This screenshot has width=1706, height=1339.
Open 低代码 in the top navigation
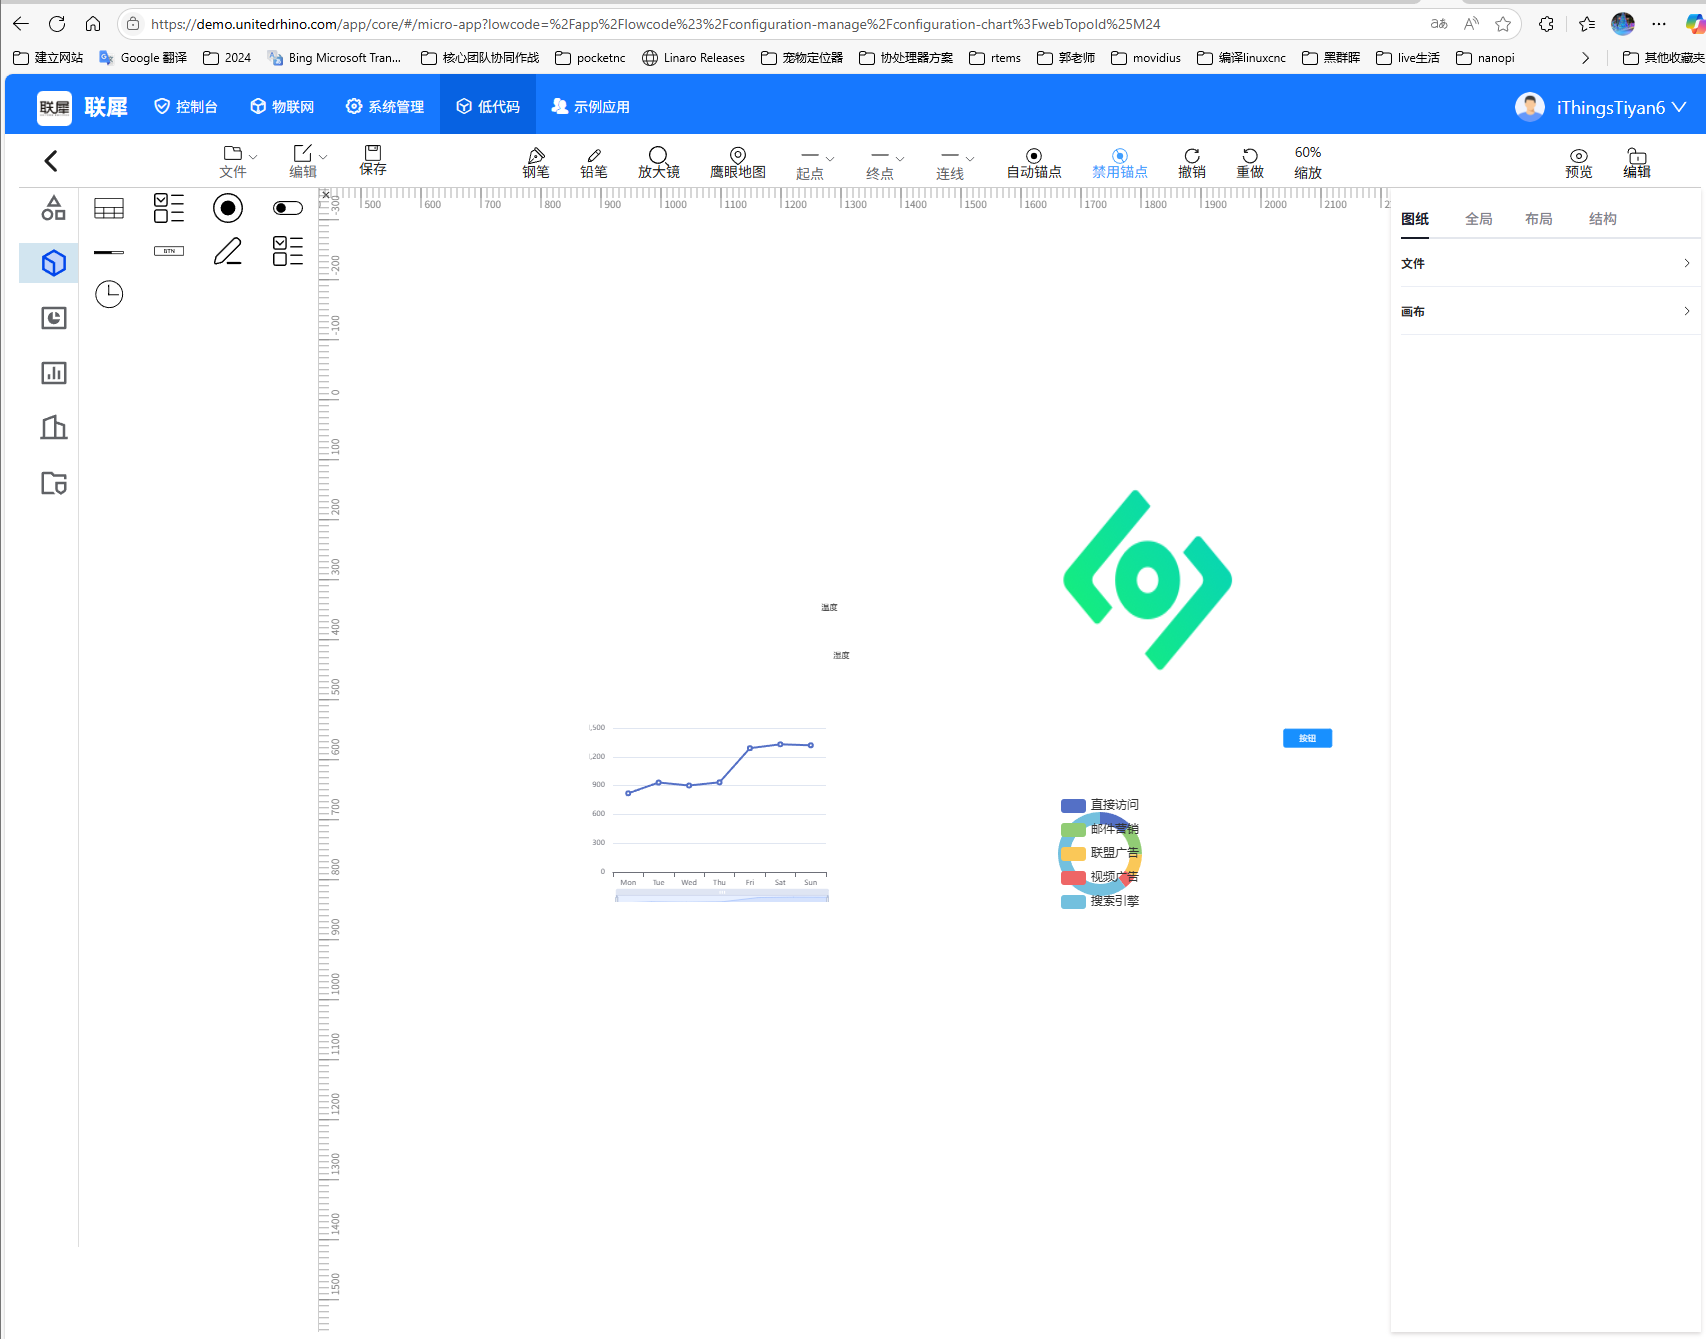pyautogui.click(x=488, y=106)
